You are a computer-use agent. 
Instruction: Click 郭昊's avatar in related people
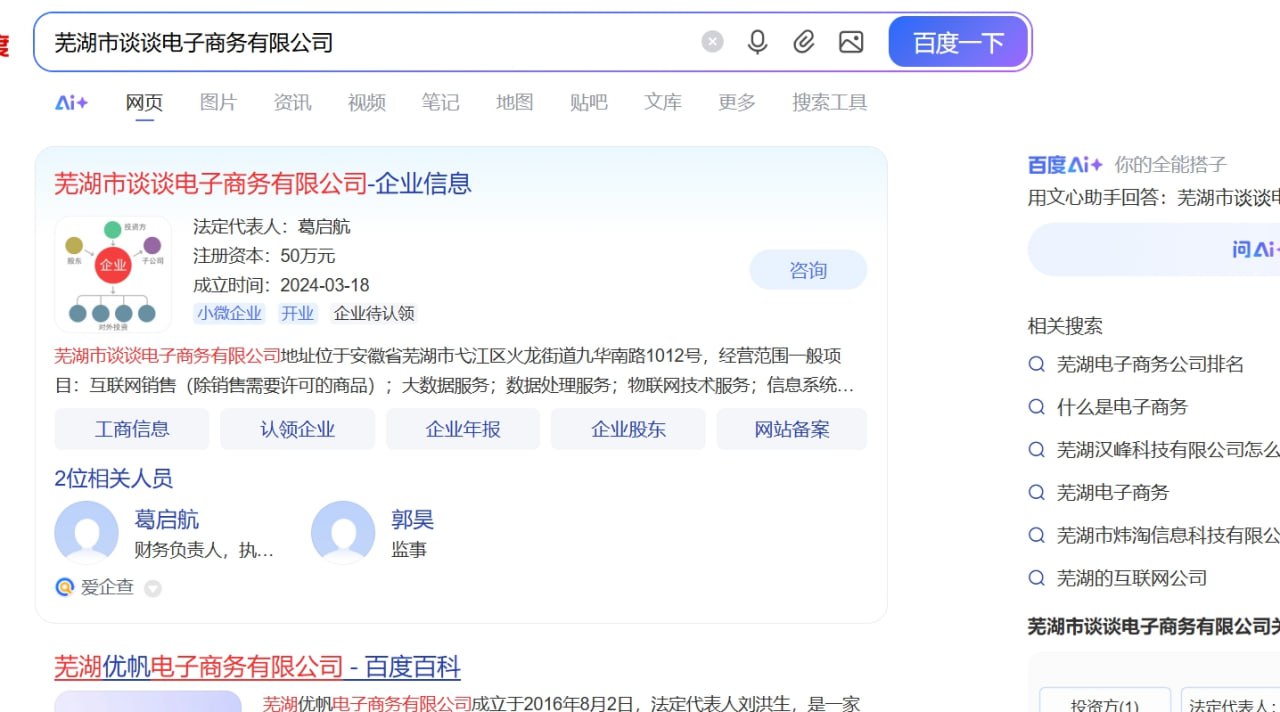click(x=343, y=532)
